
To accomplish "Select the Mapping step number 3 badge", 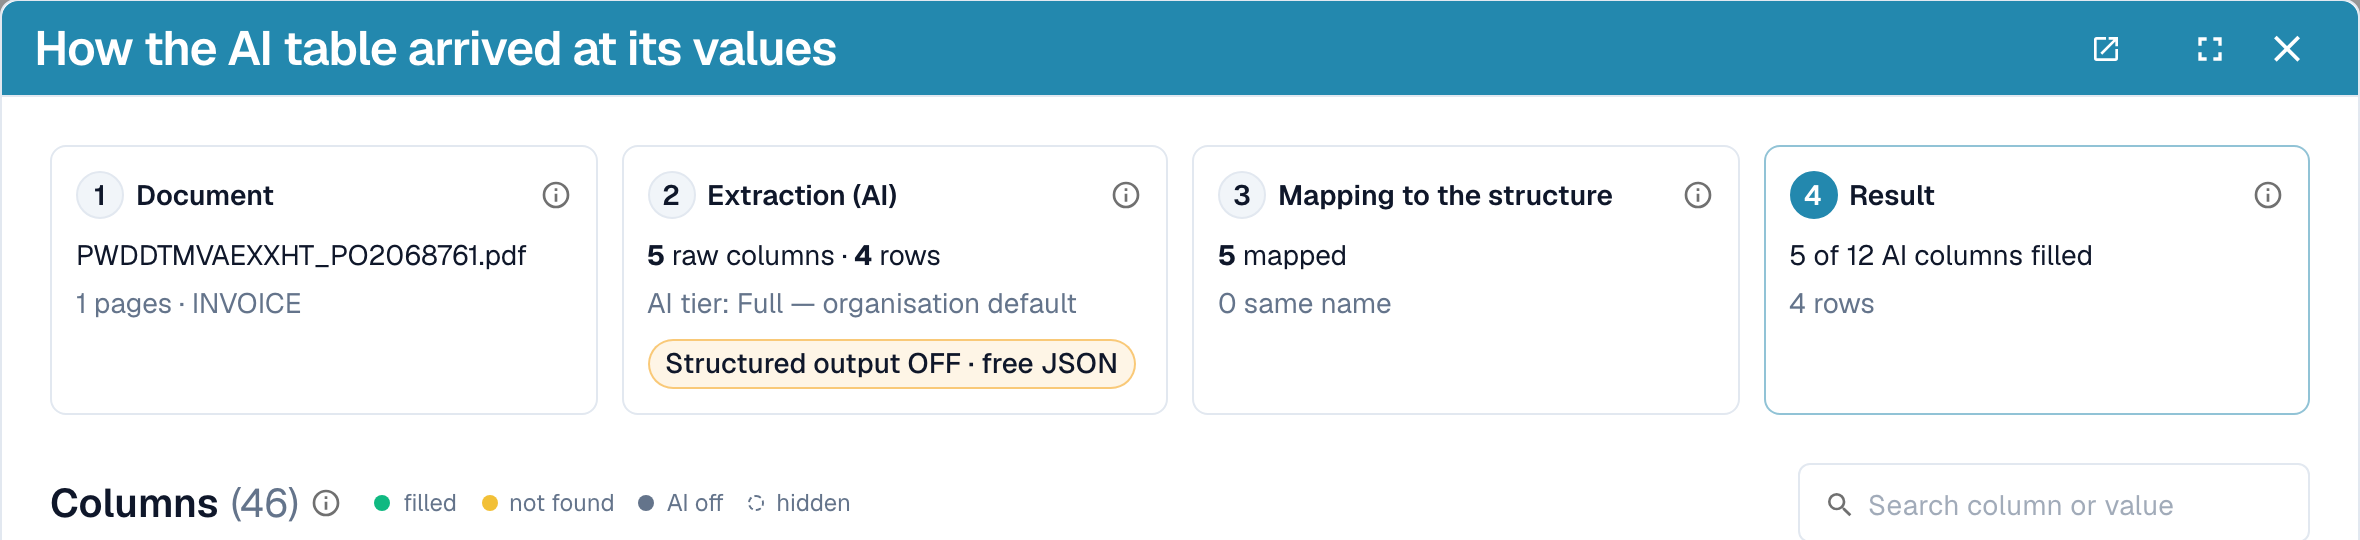I will [x=1242, y=195].
